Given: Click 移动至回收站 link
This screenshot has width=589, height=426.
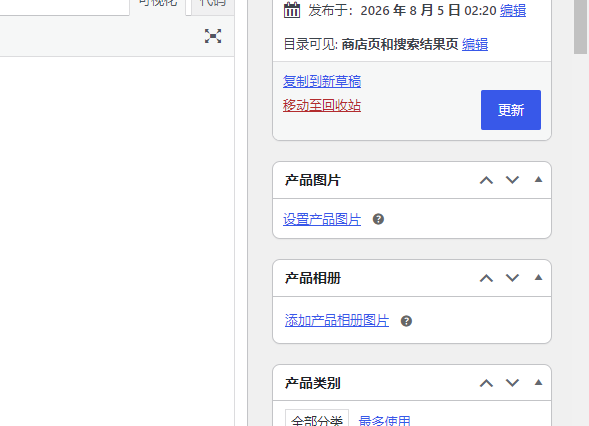Looking at the screenshot, I should 322,106.
